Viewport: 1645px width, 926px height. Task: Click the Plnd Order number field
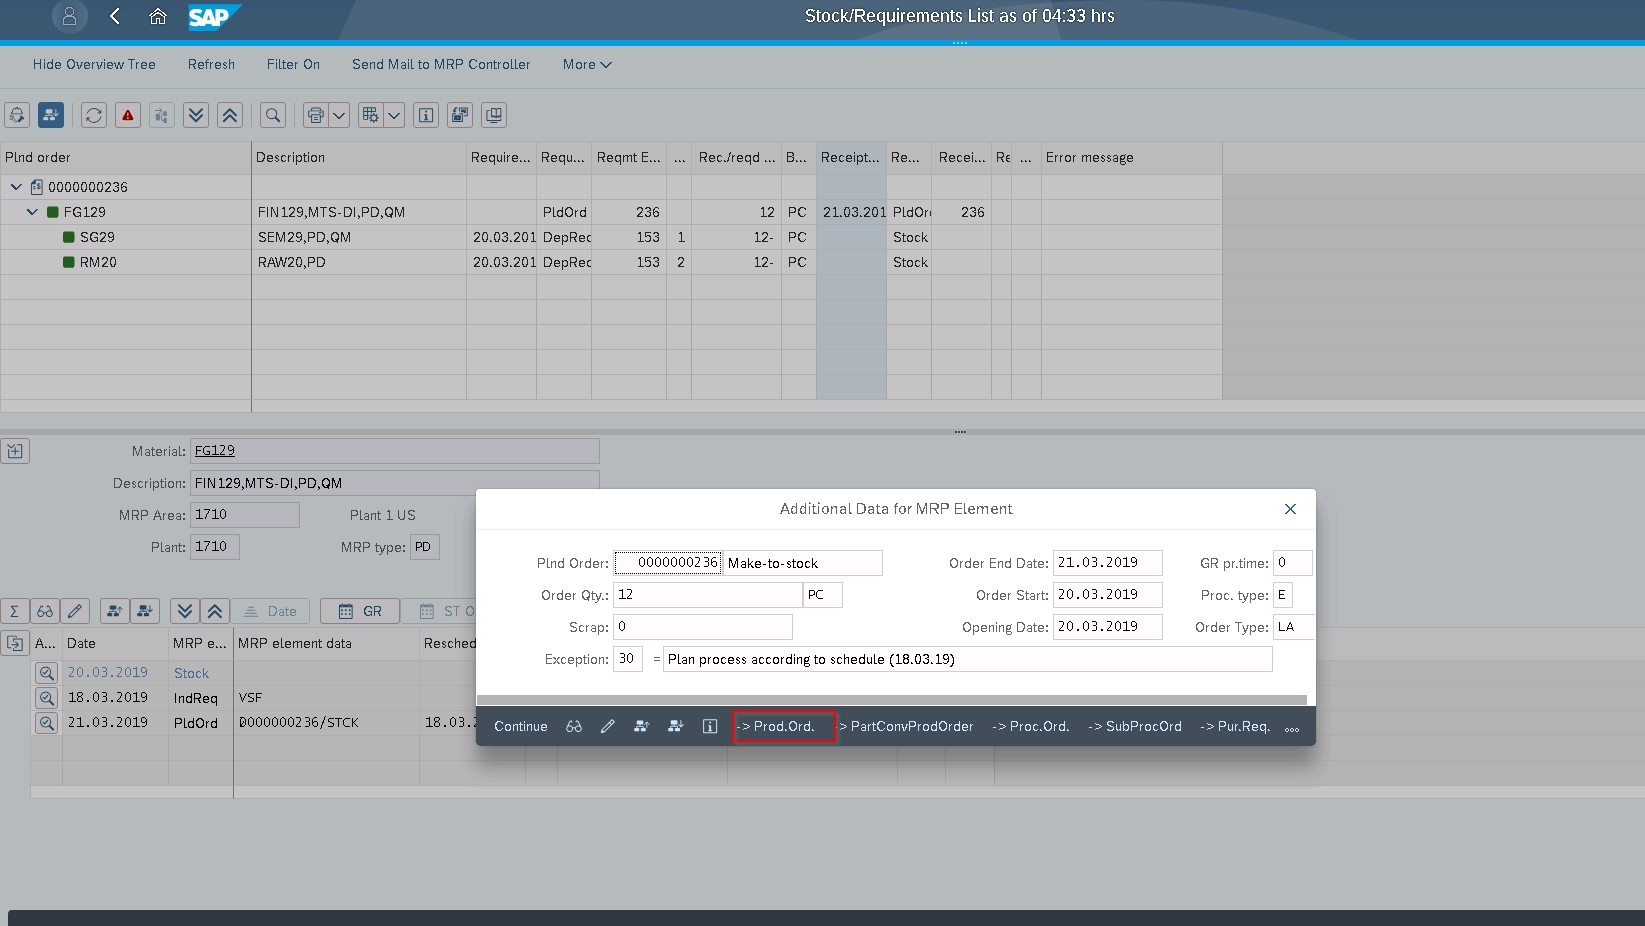point(668,563)
